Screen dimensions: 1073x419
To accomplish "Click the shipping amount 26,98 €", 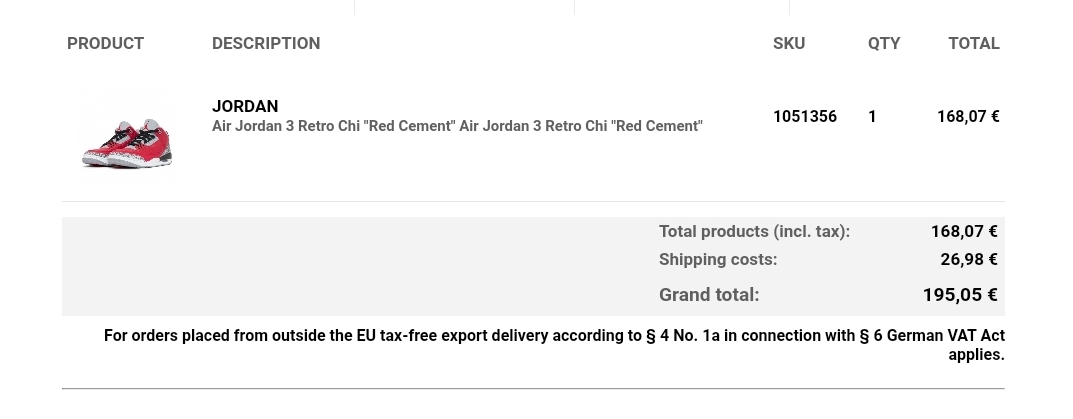I will (968, 259).
